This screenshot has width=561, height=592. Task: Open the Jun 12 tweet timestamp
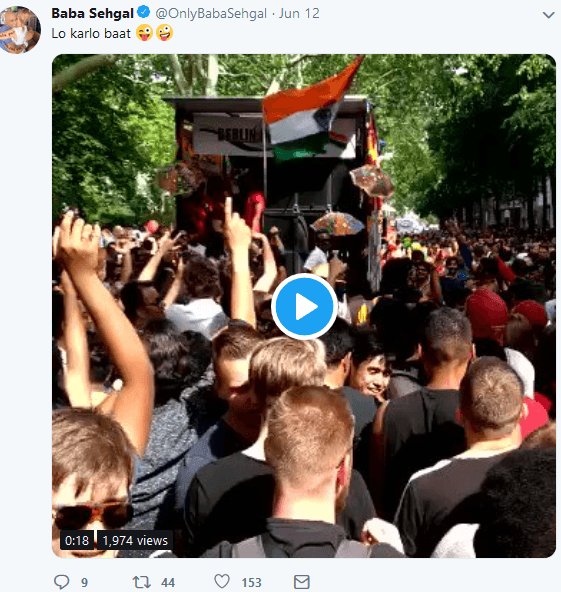299,14
